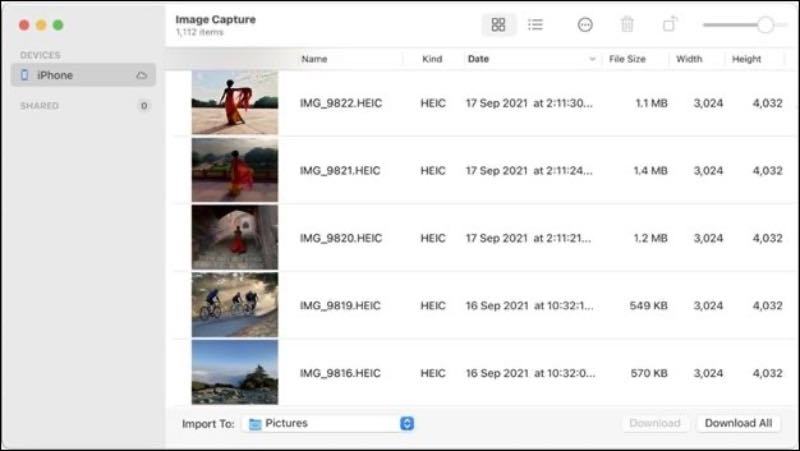Select the IMG_9820.HEIC file row

pos(341,238)
